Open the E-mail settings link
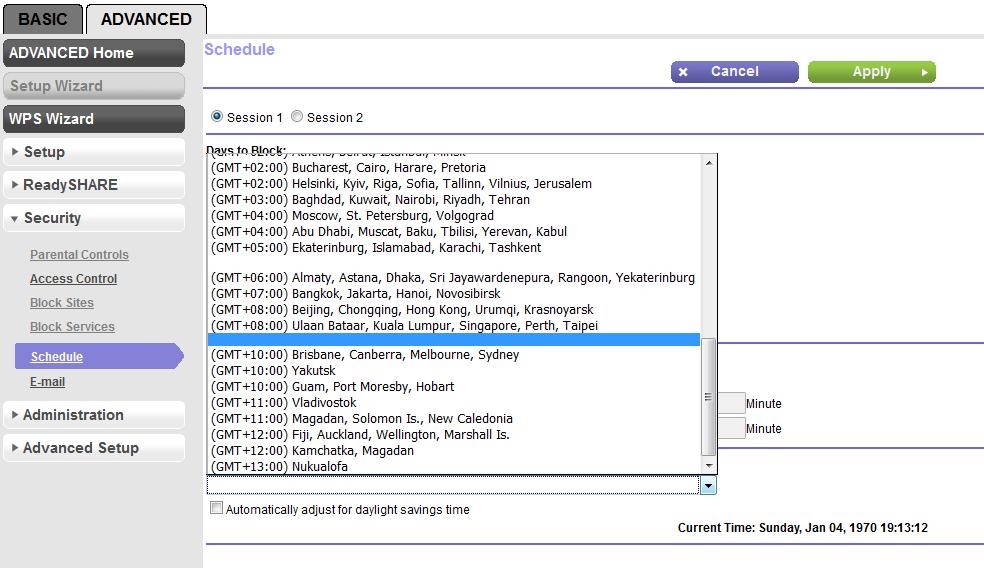 pyautogui.click(x=47, y=382)
